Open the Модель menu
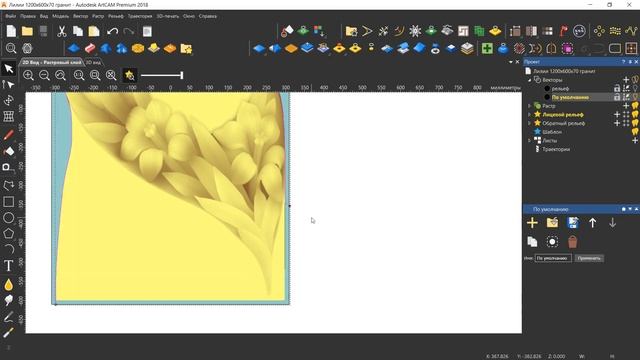The height and width of the screenshot is (360, 640). [60, 16]
